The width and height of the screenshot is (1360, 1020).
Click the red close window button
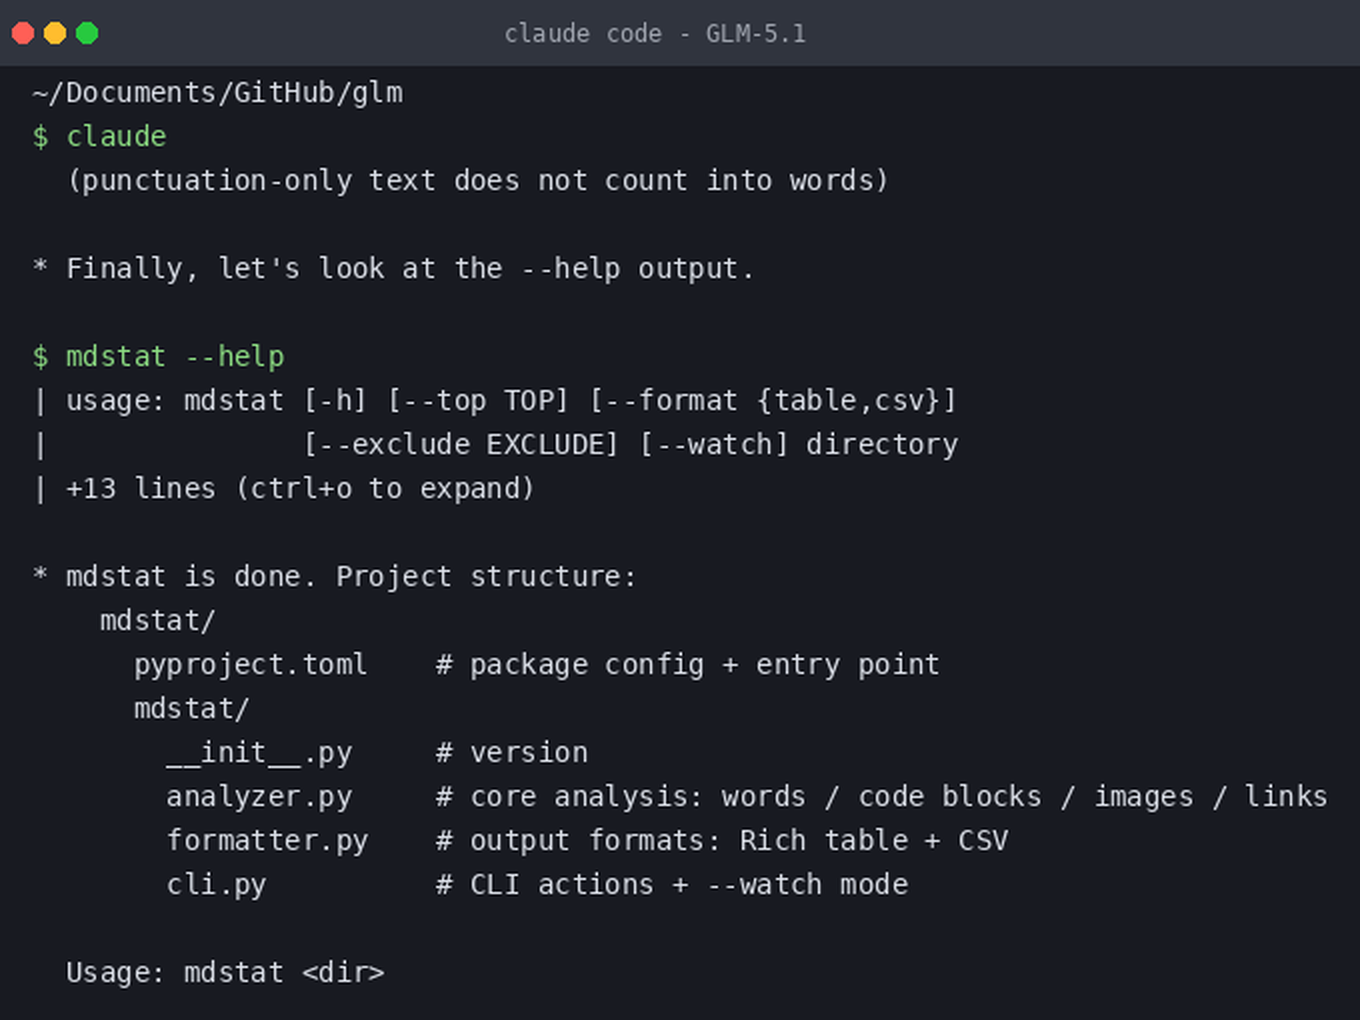click(x=23, y=33)
